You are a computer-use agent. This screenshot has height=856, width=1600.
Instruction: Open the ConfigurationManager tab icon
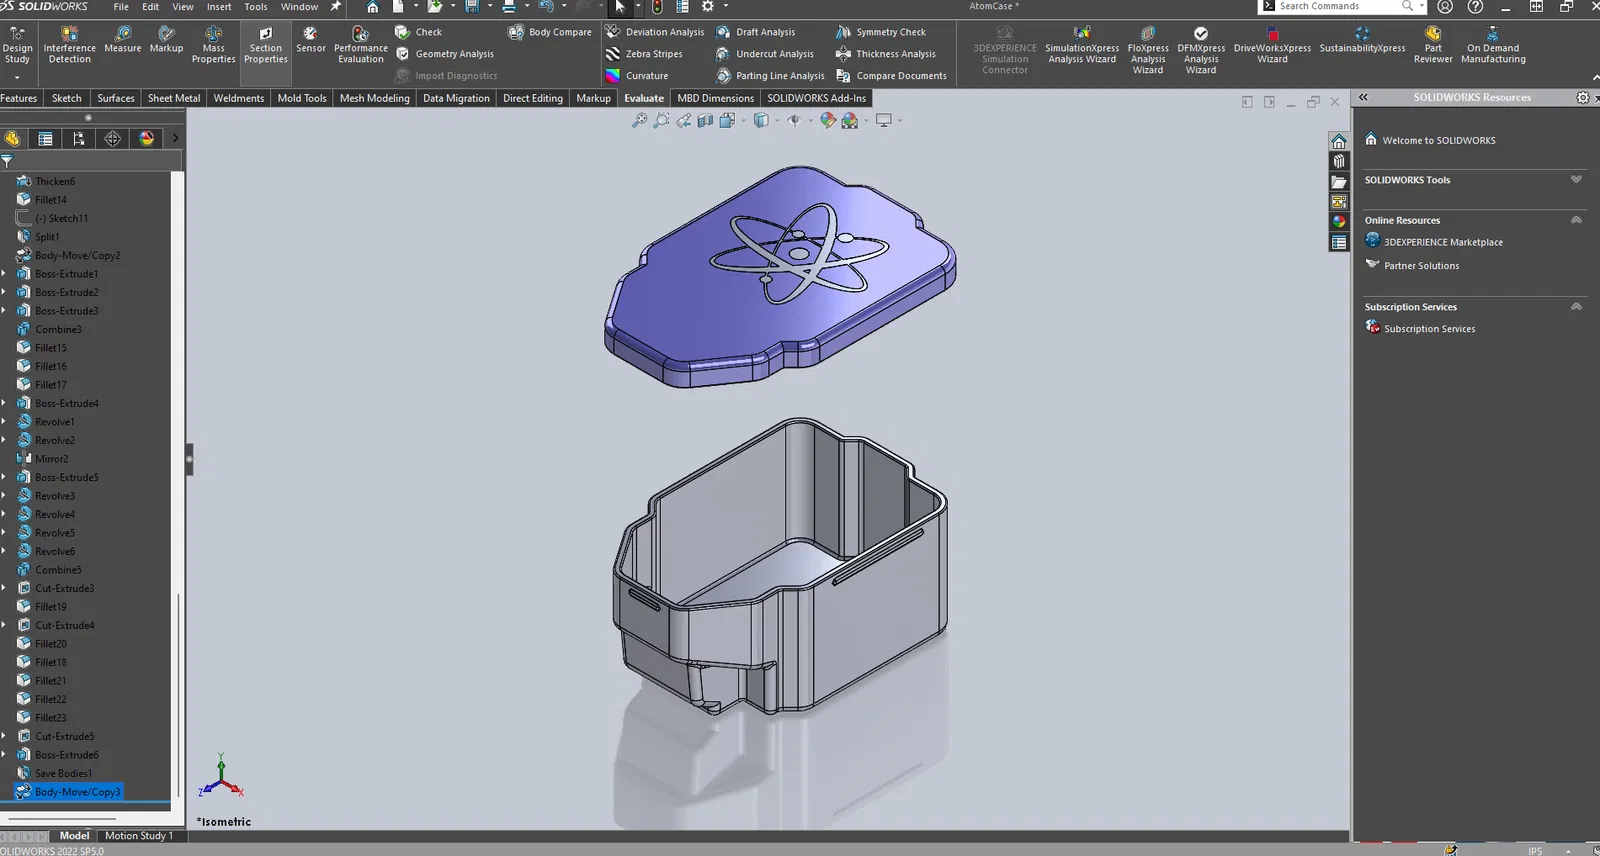[79, 139]
